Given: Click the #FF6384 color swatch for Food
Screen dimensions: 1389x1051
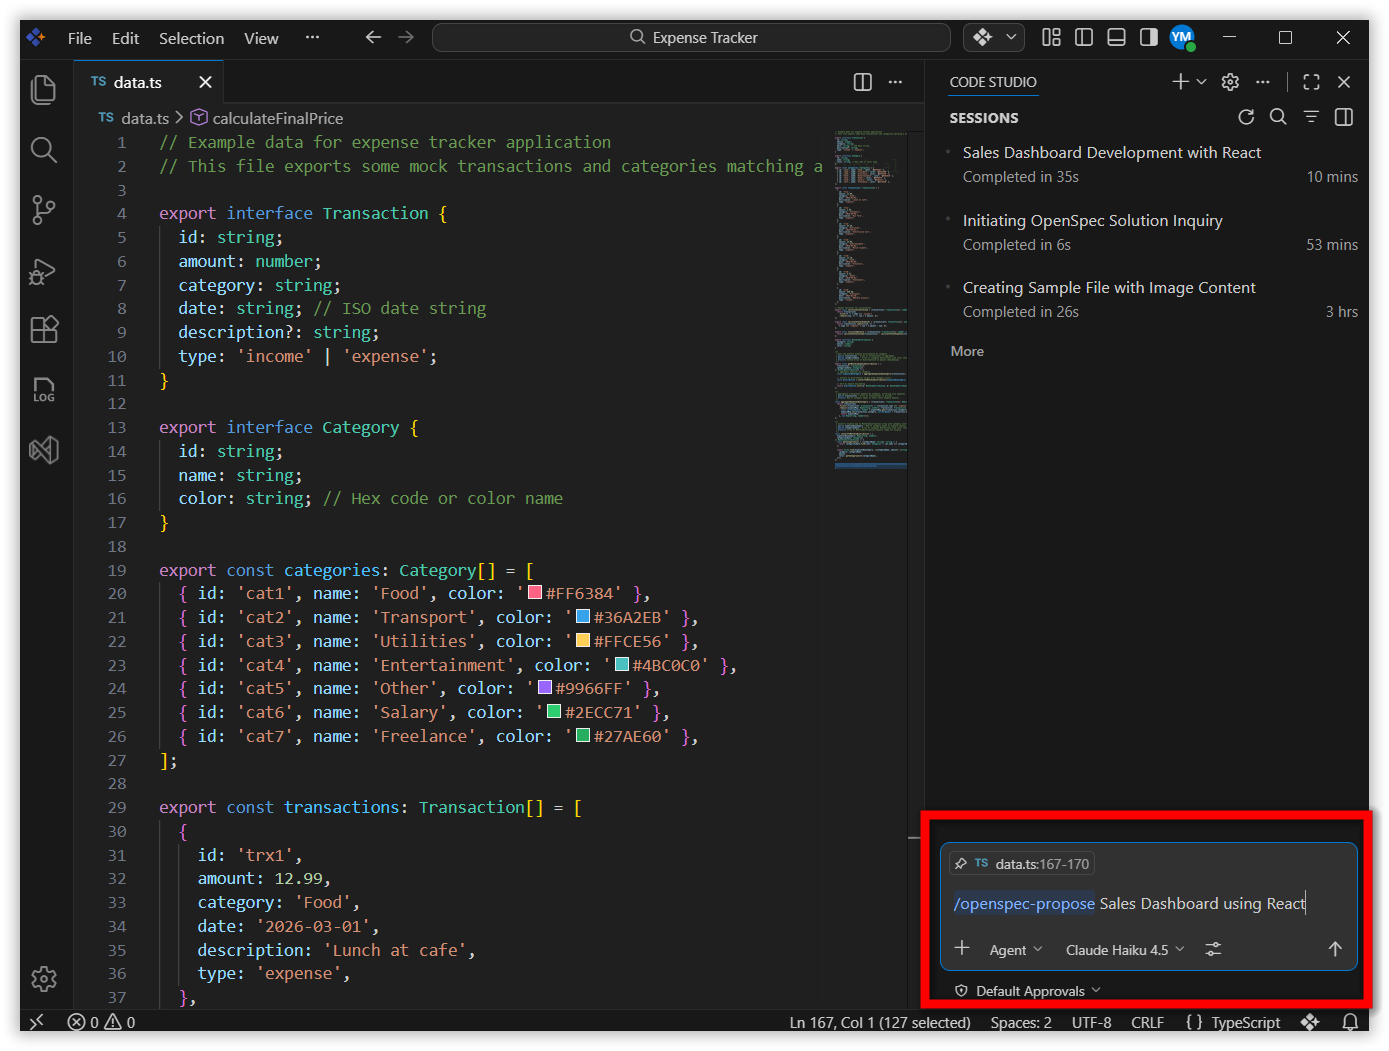Looking at the screenshot, I should (x=535, y=593).
